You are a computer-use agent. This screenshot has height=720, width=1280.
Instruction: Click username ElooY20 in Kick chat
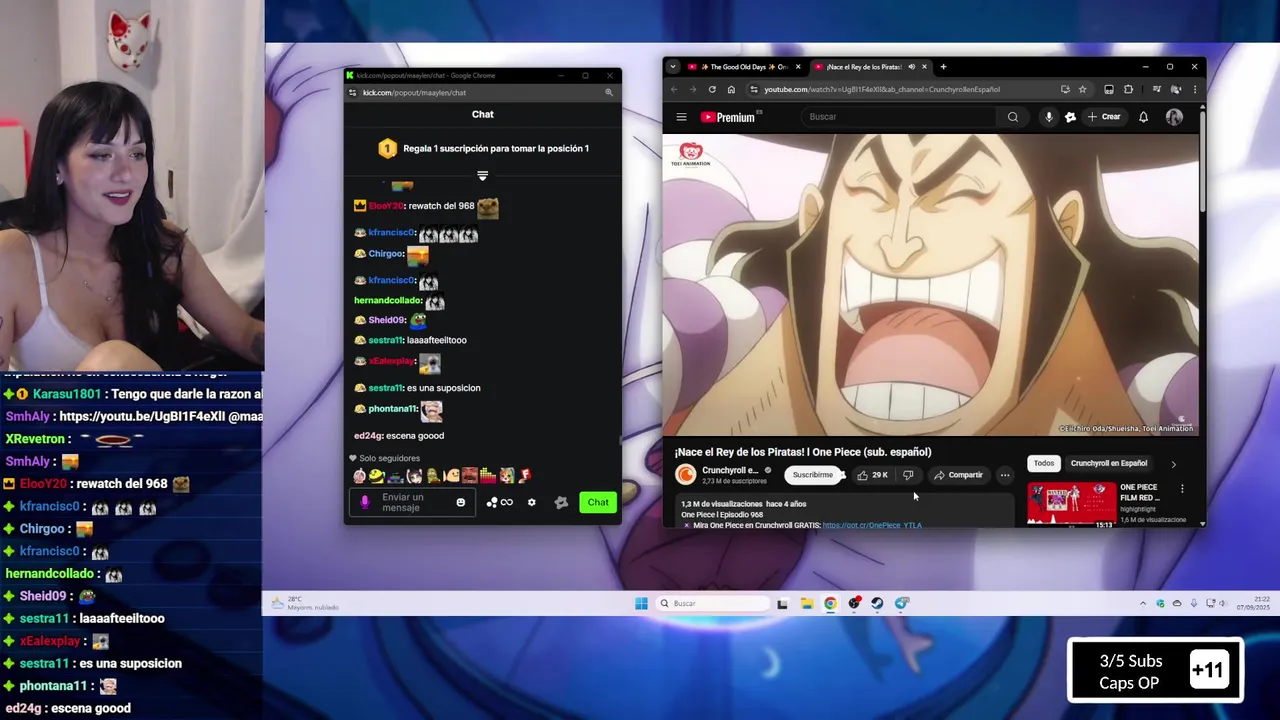click(x=386, y=206)
